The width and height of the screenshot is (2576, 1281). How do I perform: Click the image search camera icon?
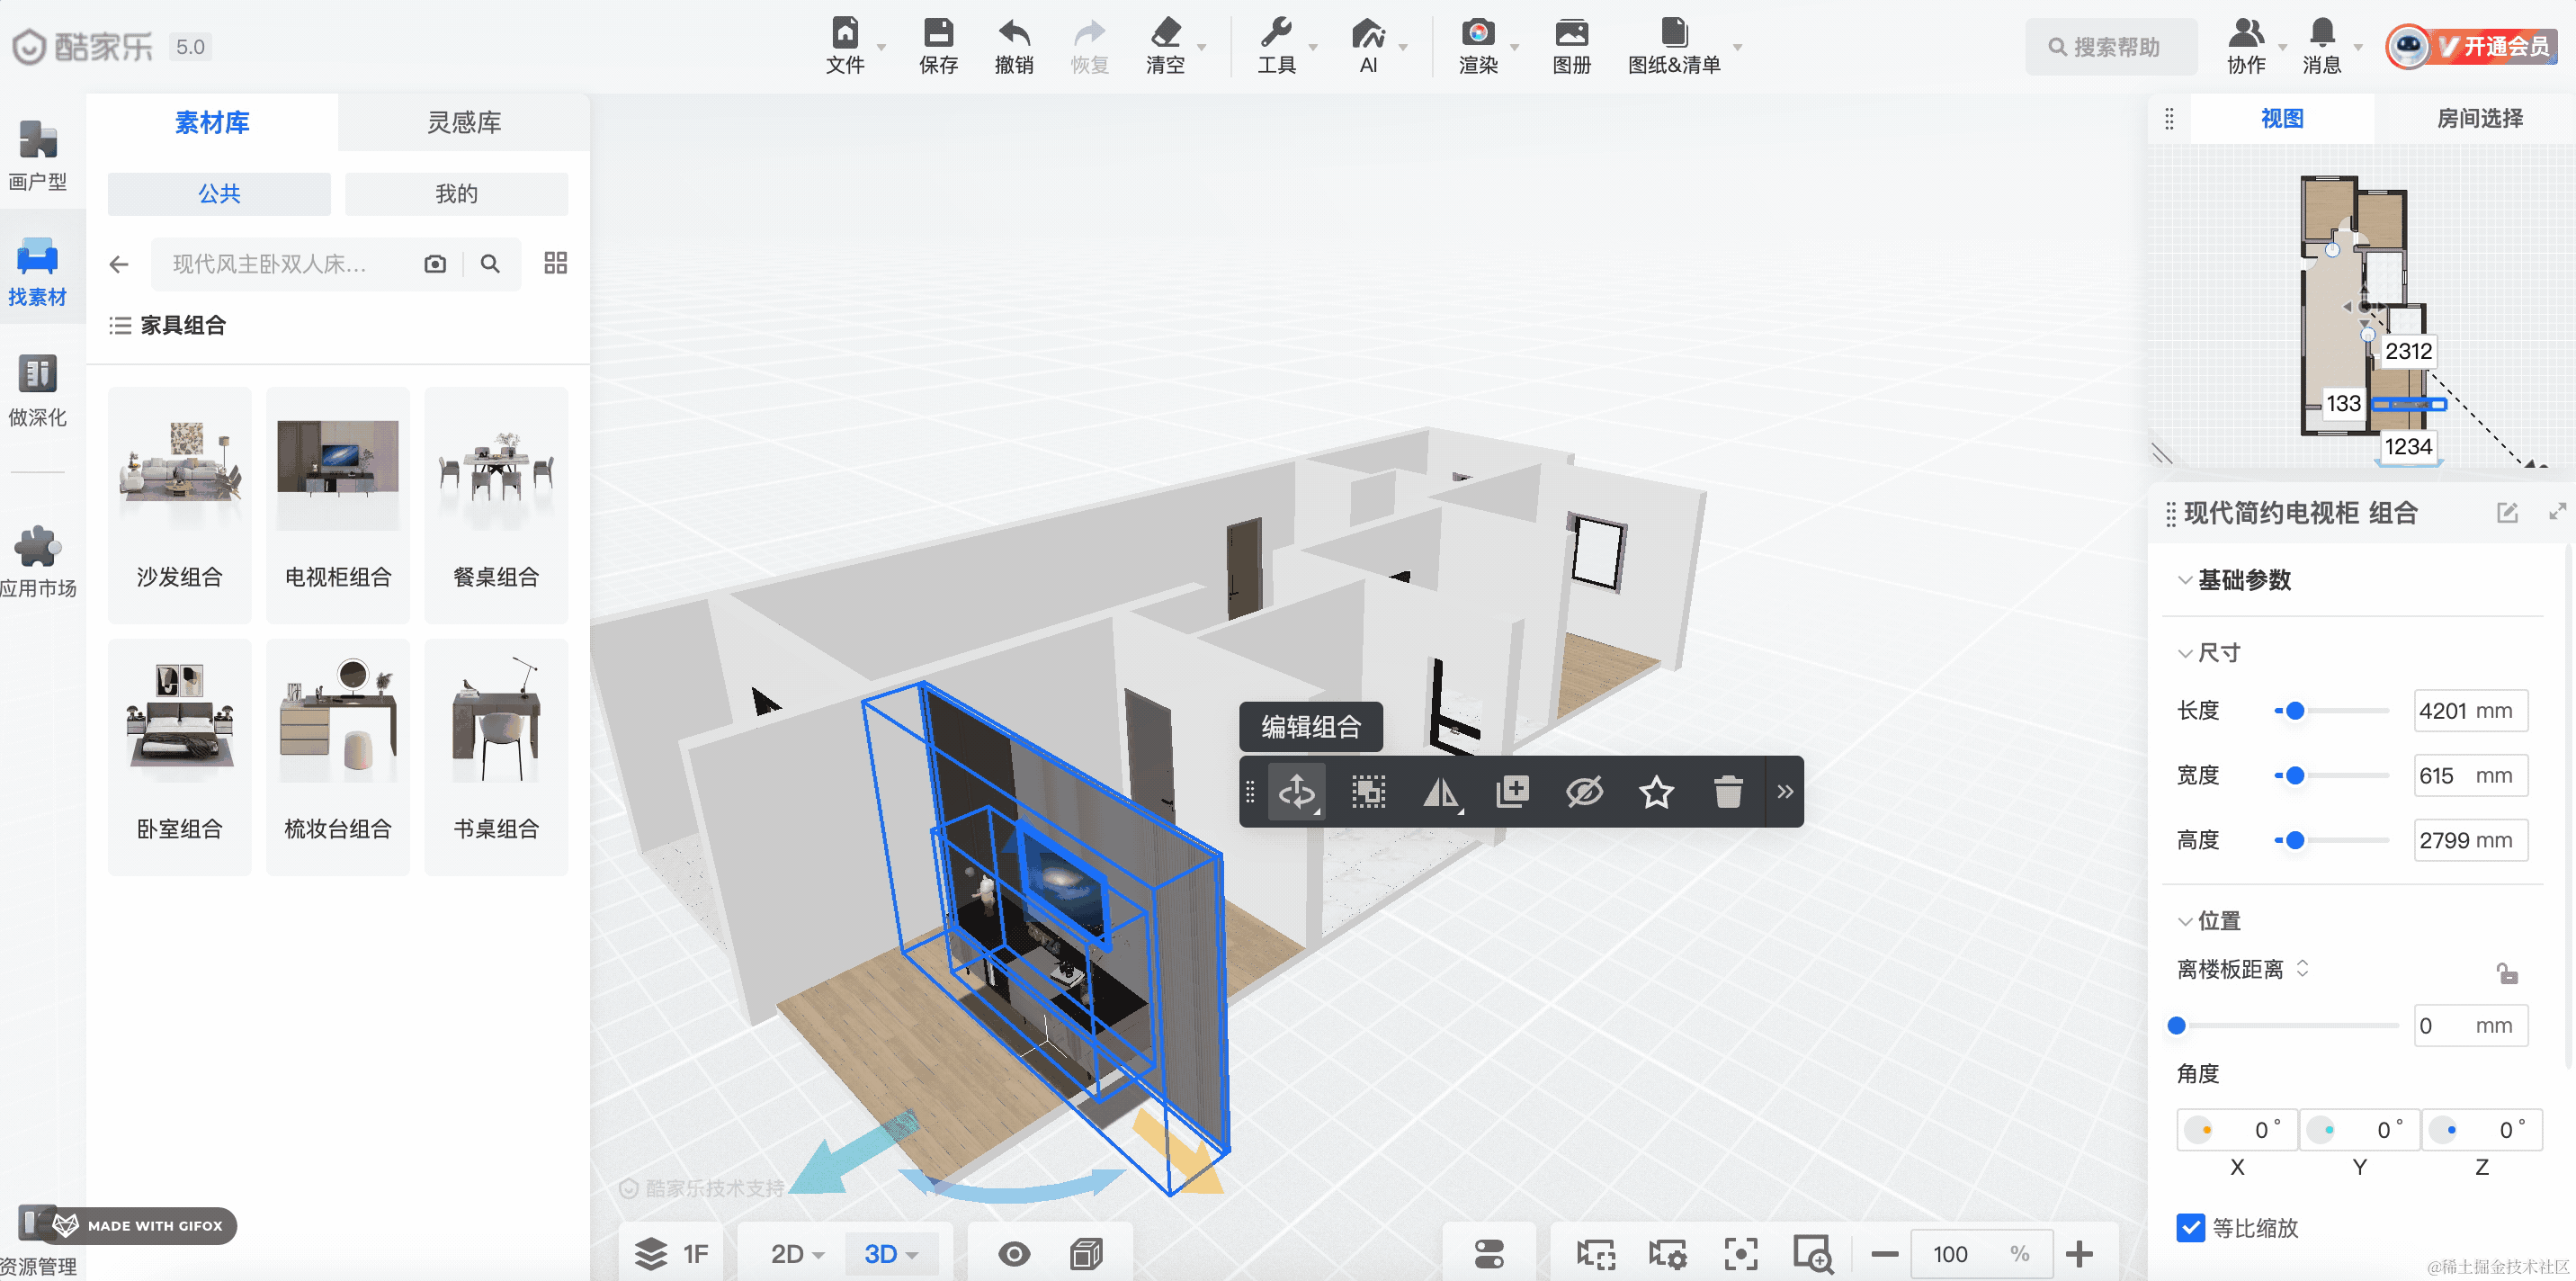pyautogui.click(x=435, y=264)
